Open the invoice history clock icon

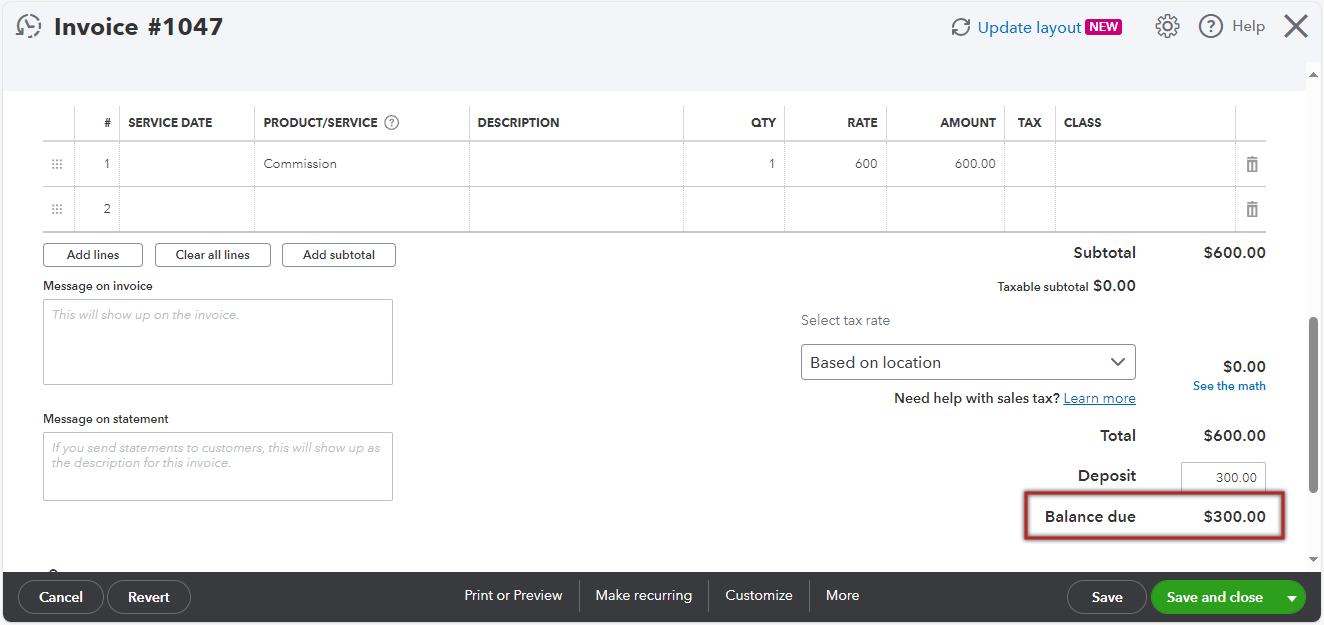pos(29,27)
